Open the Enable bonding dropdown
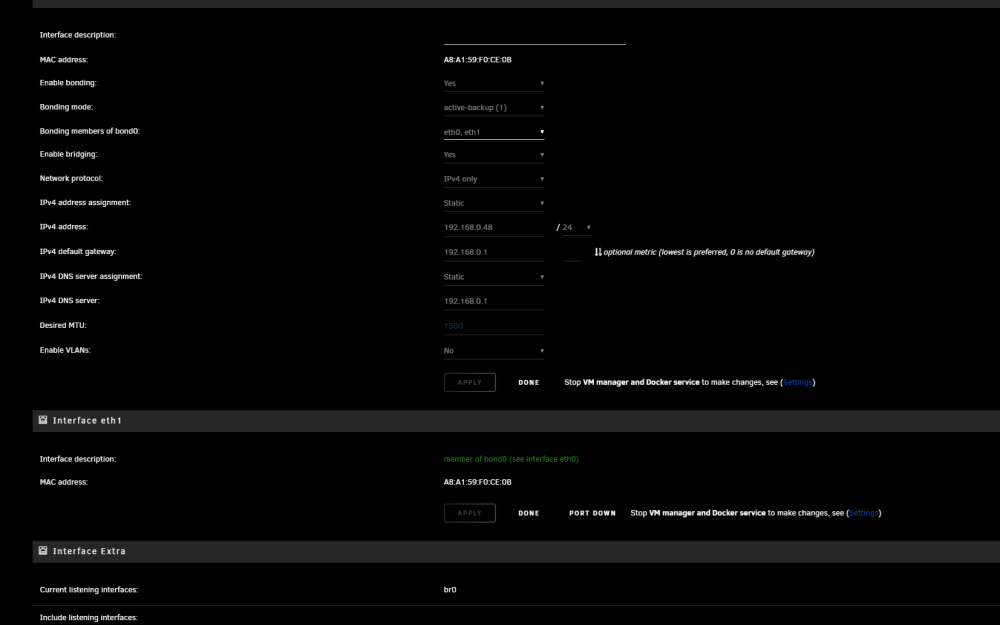 pyautogui.click(x=494, y=84)
